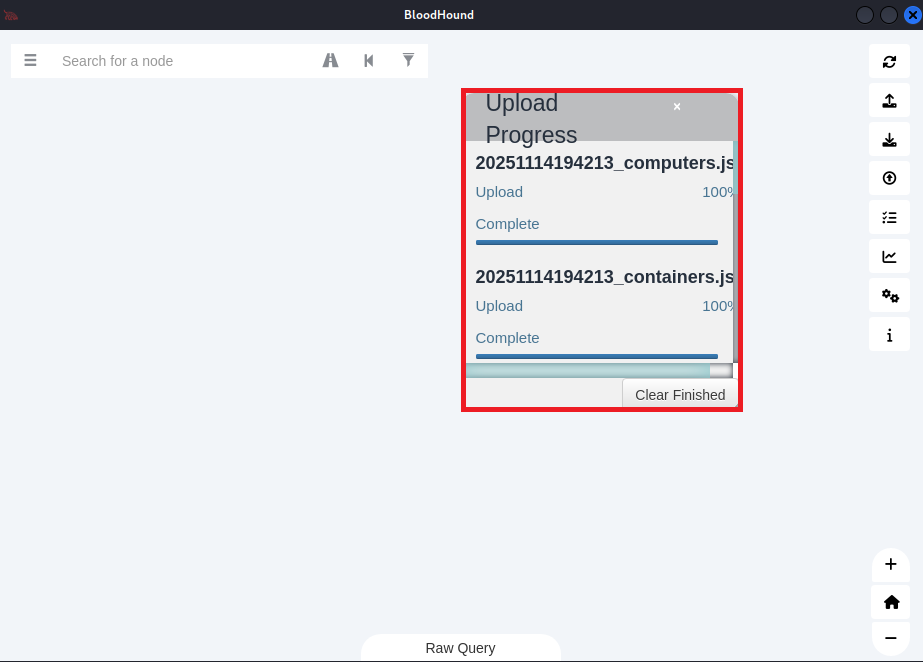Click the Export Graph icon

point(889,101)
